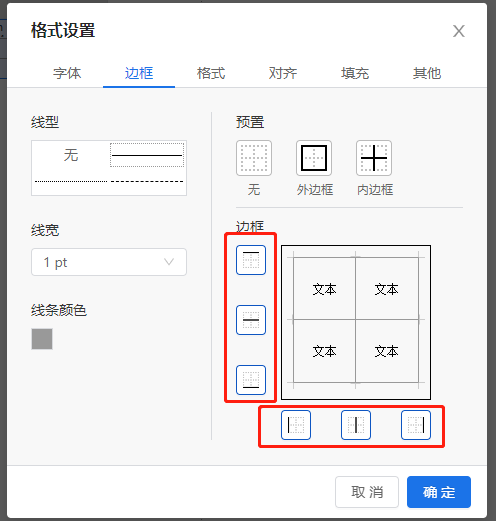The height and width of the screenshot is (521, 496).
Task: Toggle the top border button
Action: tap(251, 260)
